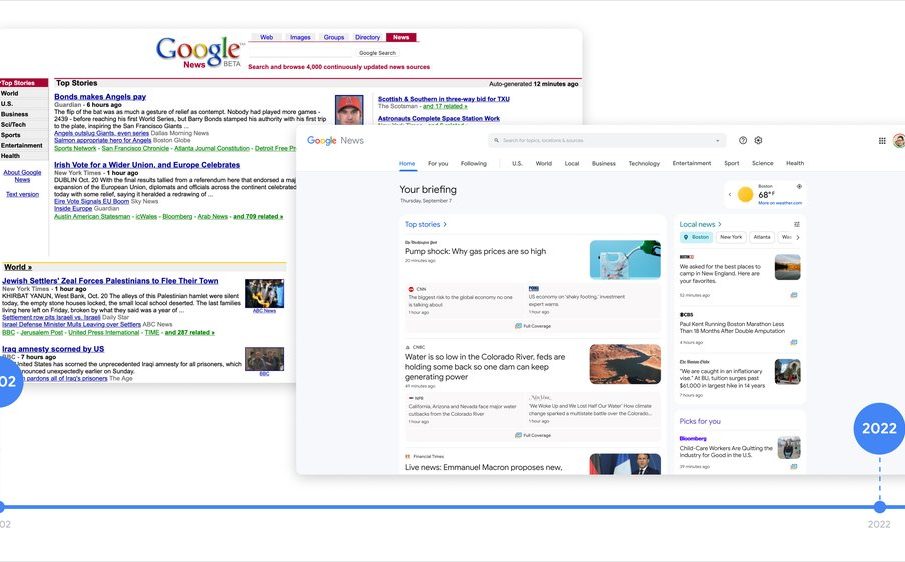Click the CNN source icon in Top stories

[412, 289]
